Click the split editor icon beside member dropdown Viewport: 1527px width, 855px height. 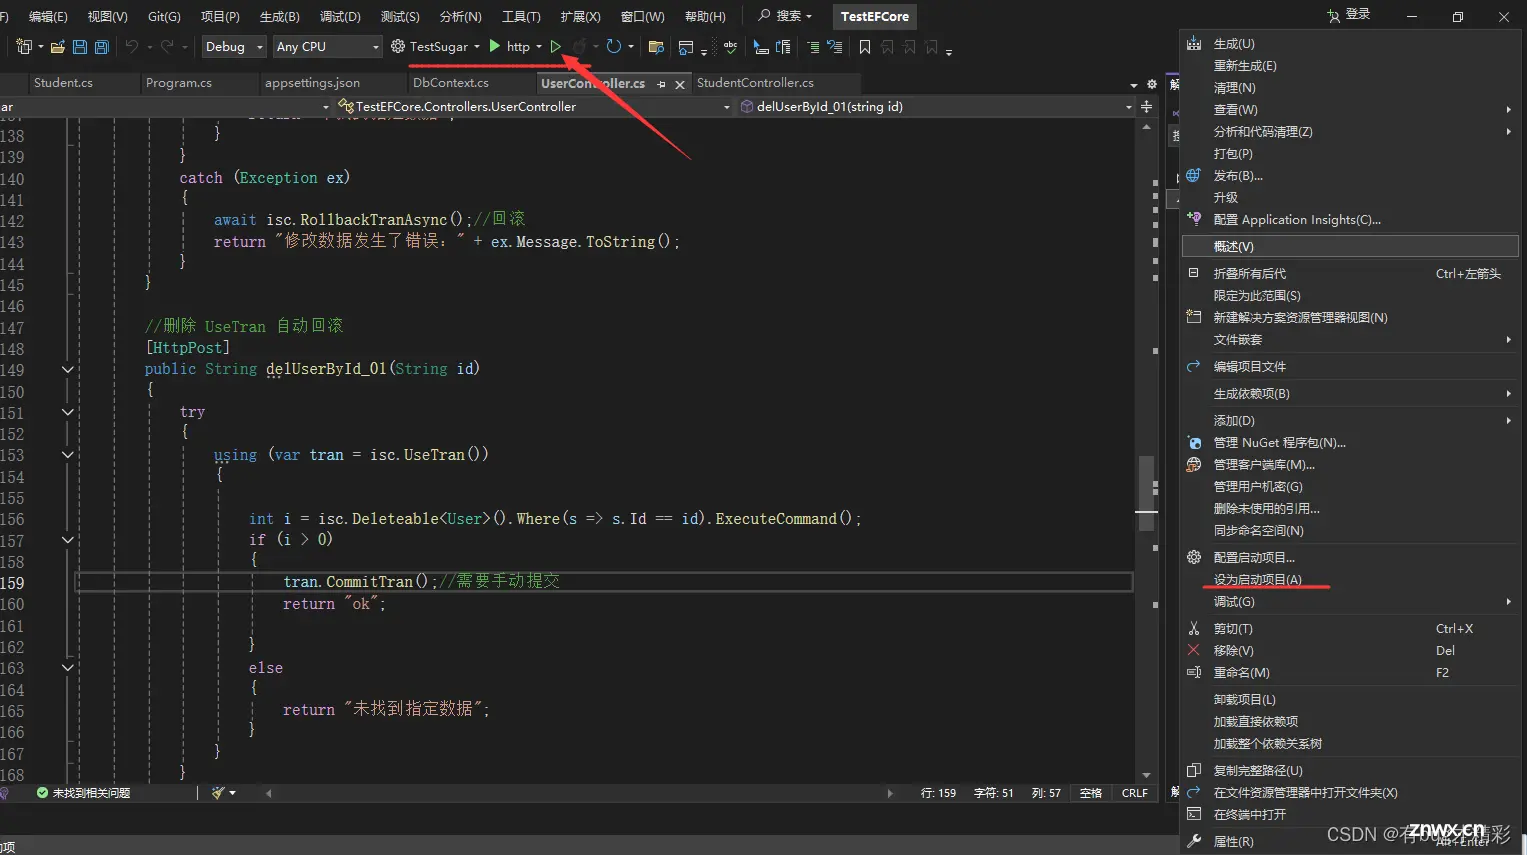pos(1147,106)
